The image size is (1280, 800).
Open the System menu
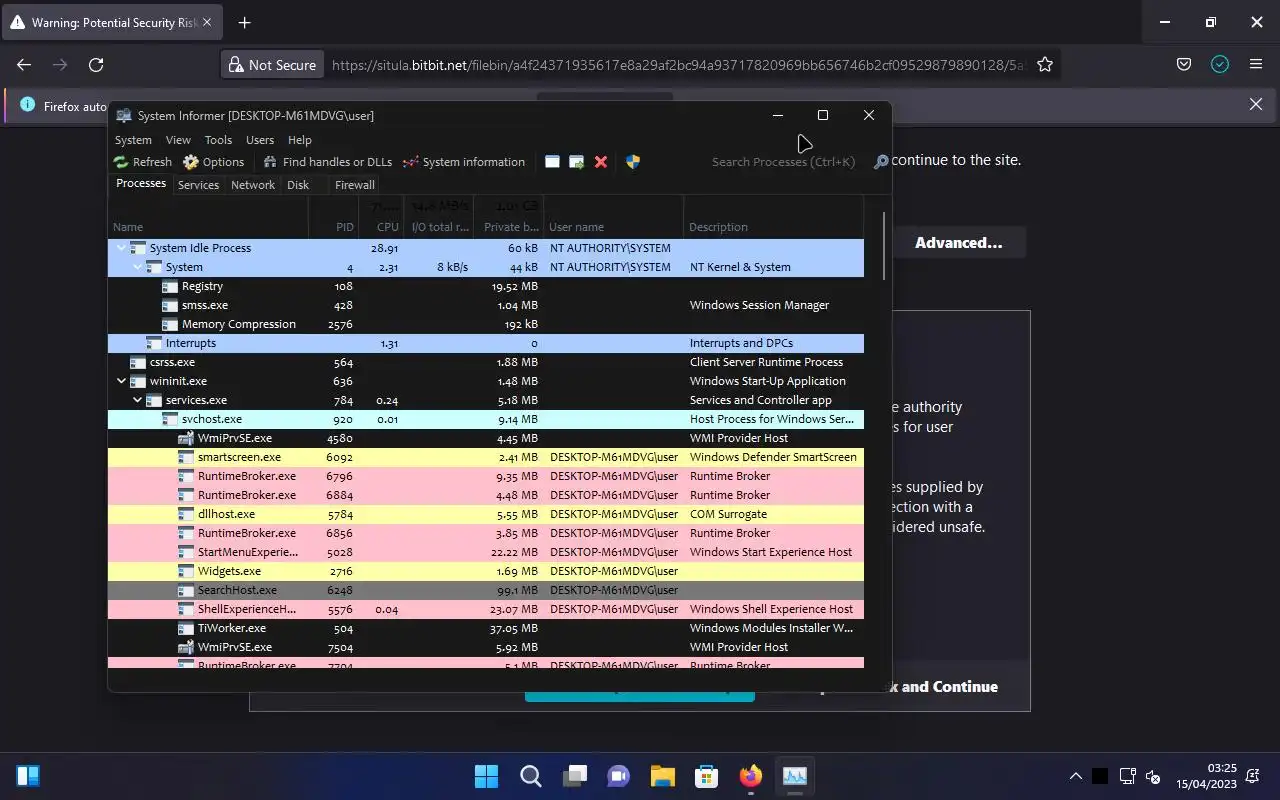(133, 140)
